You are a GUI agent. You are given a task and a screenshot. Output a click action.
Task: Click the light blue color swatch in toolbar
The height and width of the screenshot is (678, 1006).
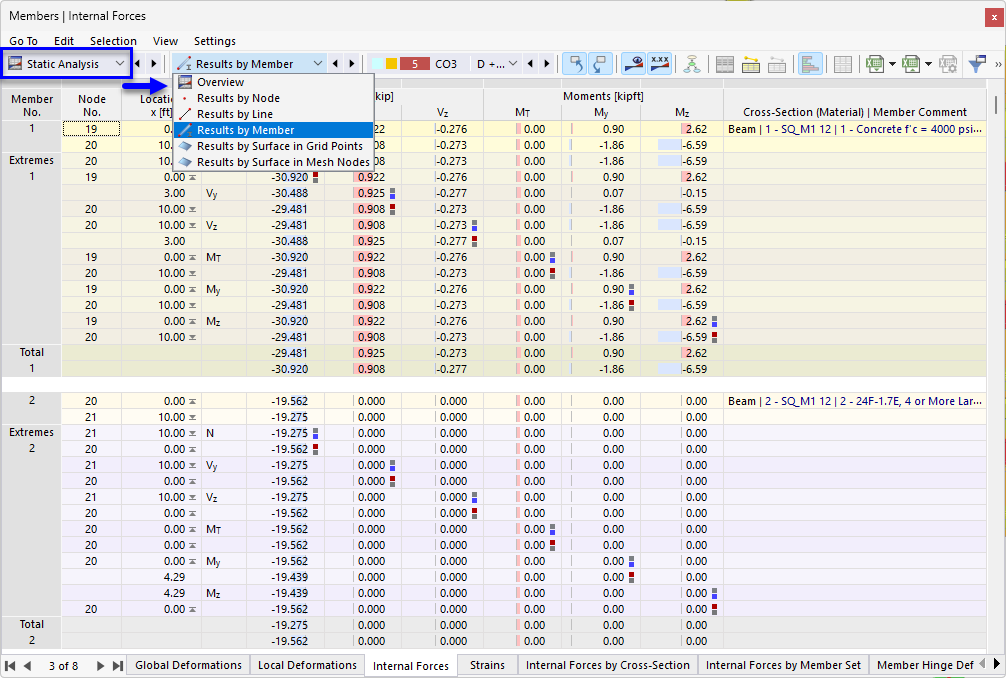(x=377, y=64)
